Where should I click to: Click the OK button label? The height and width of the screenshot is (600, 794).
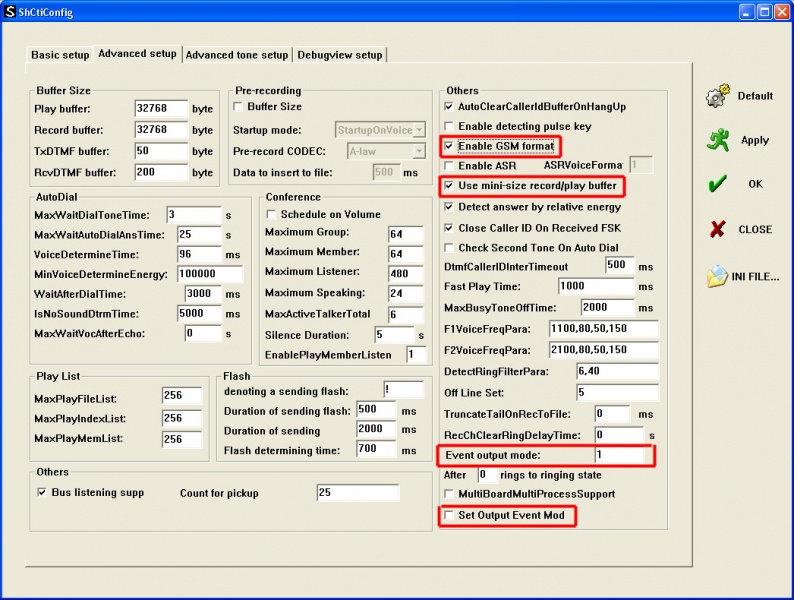pos(756,184)
